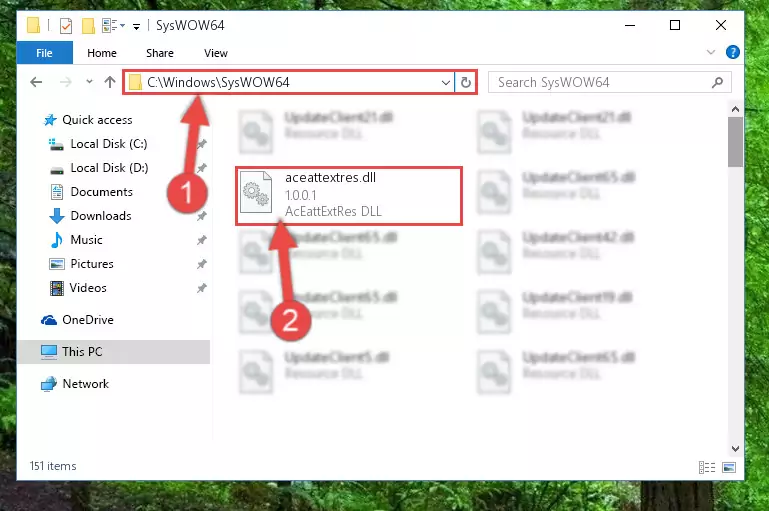Select Network in the navigation pane
769x511 pixels.
pyautogui.click(x=75, y=383)
